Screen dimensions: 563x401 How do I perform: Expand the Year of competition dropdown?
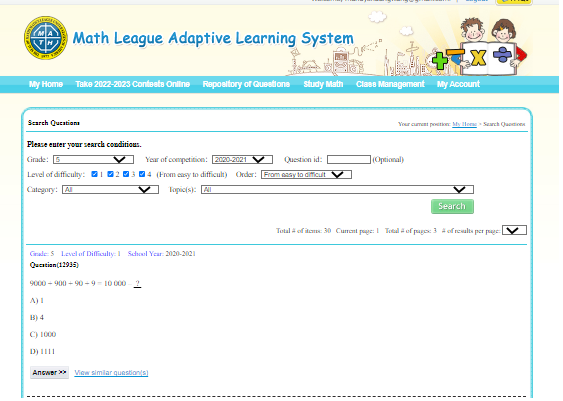point(242,159)
